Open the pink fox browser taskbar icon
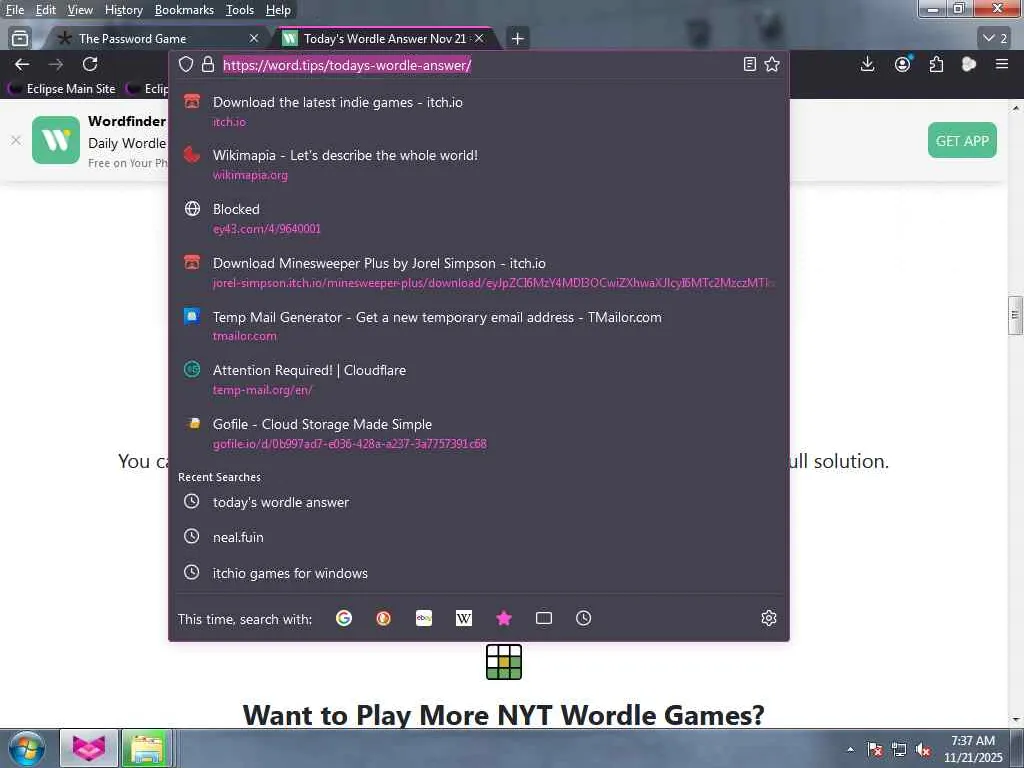Image resolution: width=1024 pixels, height=768 pixels. coord(89,748)
